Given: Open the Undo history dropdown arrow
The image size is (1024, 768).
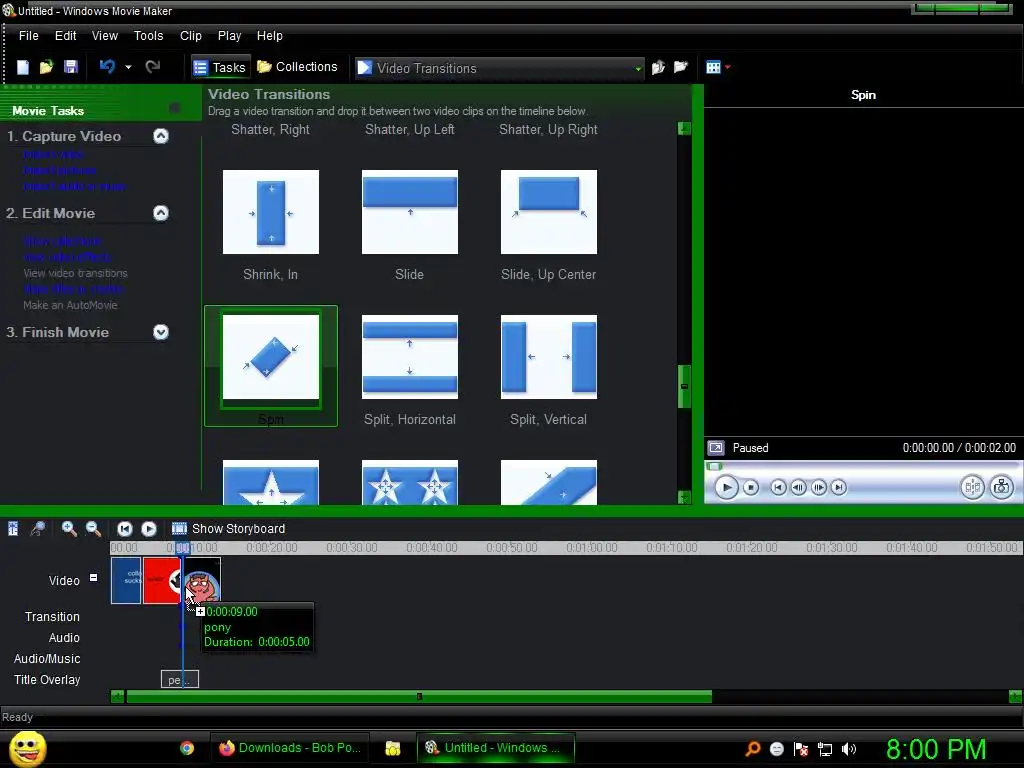Looking at the screenshot, I should coord(128,67).
